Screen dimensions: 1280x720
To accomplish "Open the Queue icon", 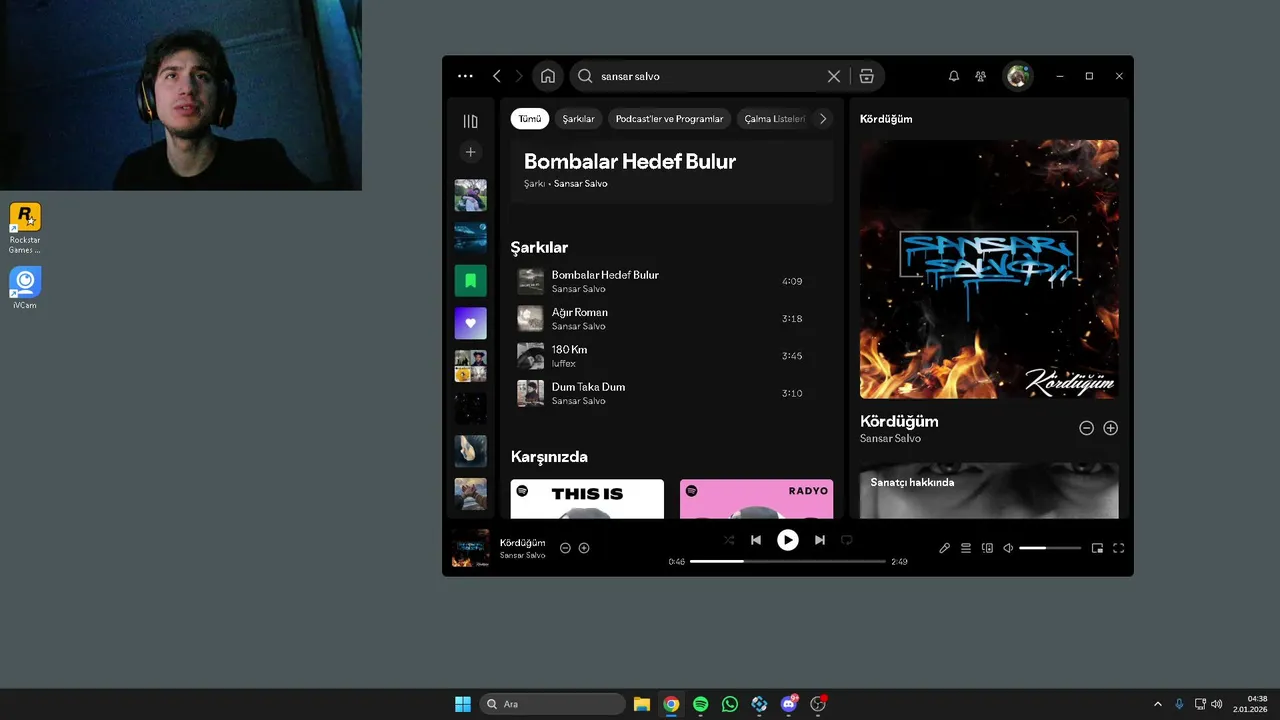I will (x=966, y=548).
